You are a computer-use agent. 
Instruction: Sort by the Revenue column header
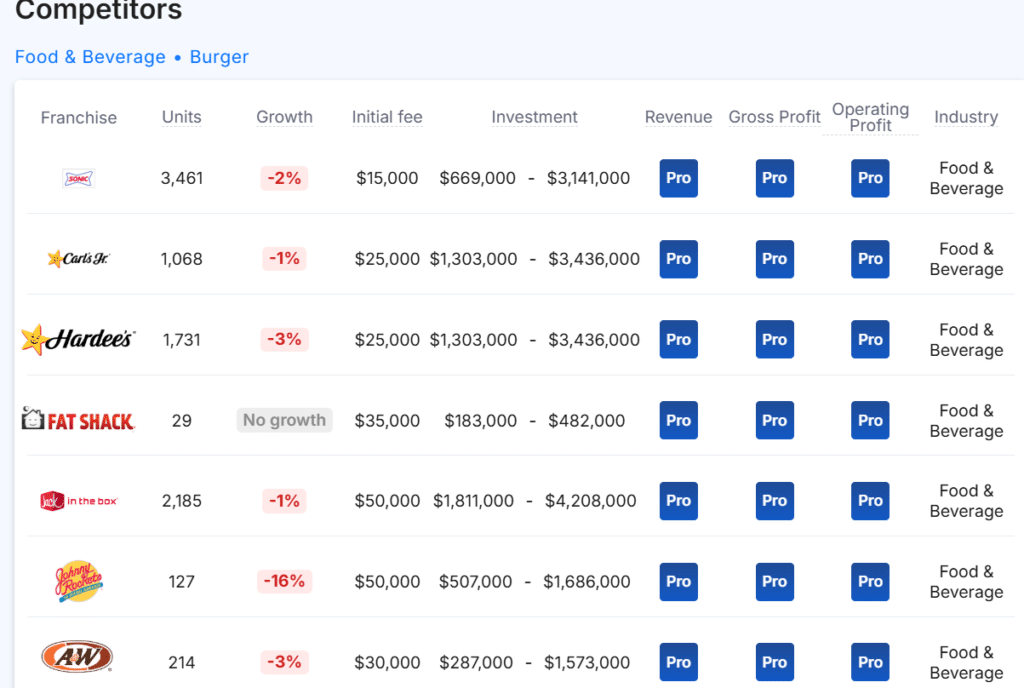679,117
